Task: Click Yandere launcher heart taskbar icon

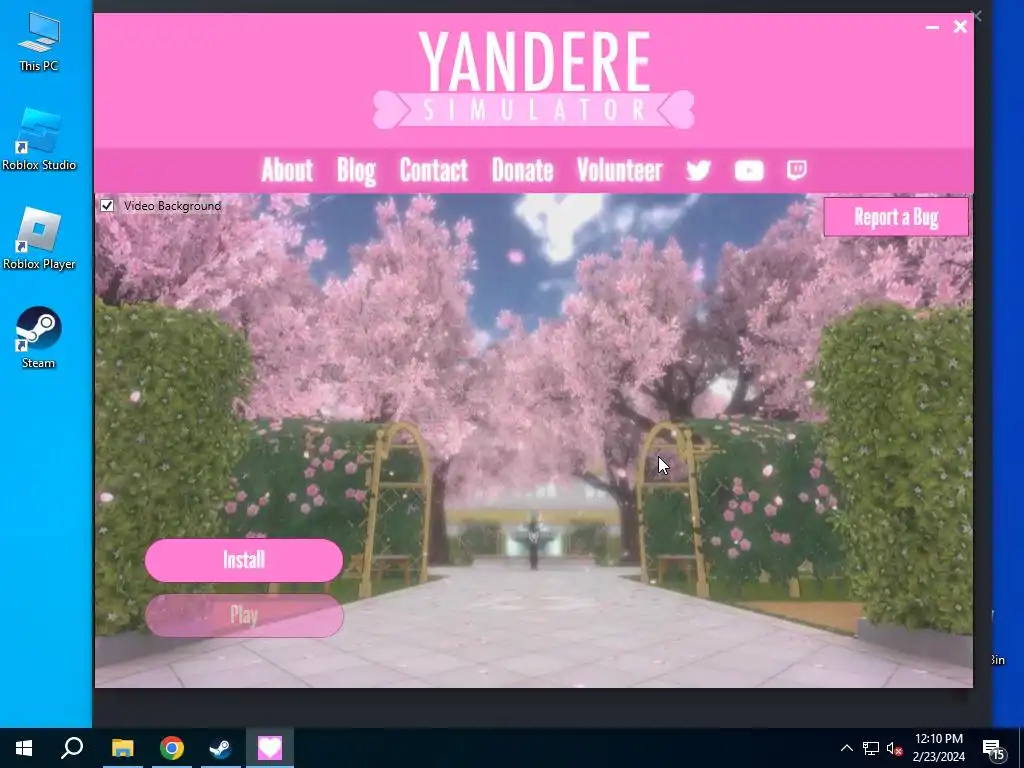Action: pos(270,748)
